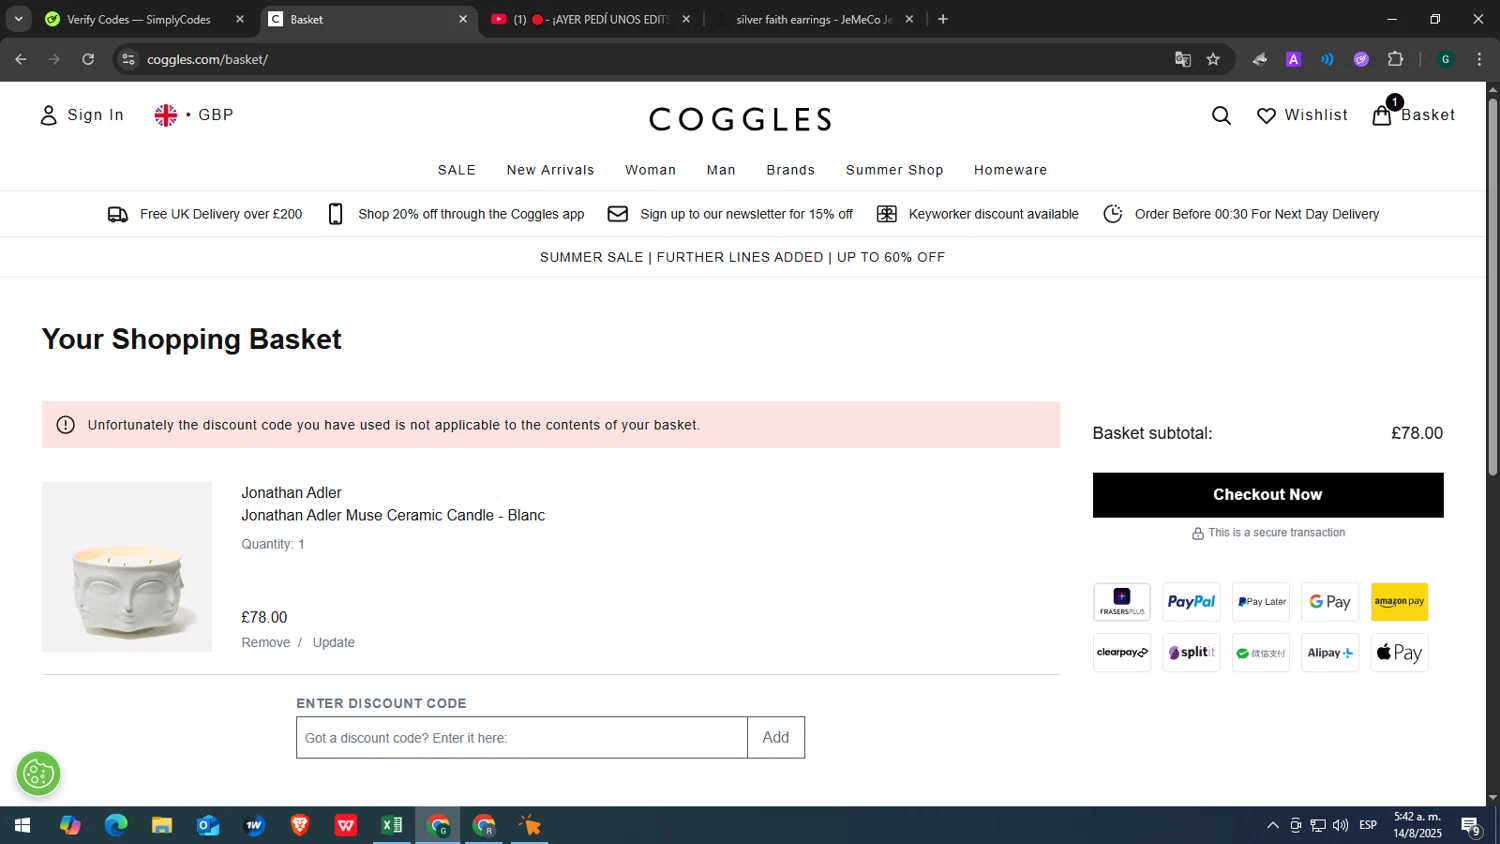The width and height of the screenshot is (1500, 844).
Task: Click the mobile phone app icon
Action: (x=336, y=214)
